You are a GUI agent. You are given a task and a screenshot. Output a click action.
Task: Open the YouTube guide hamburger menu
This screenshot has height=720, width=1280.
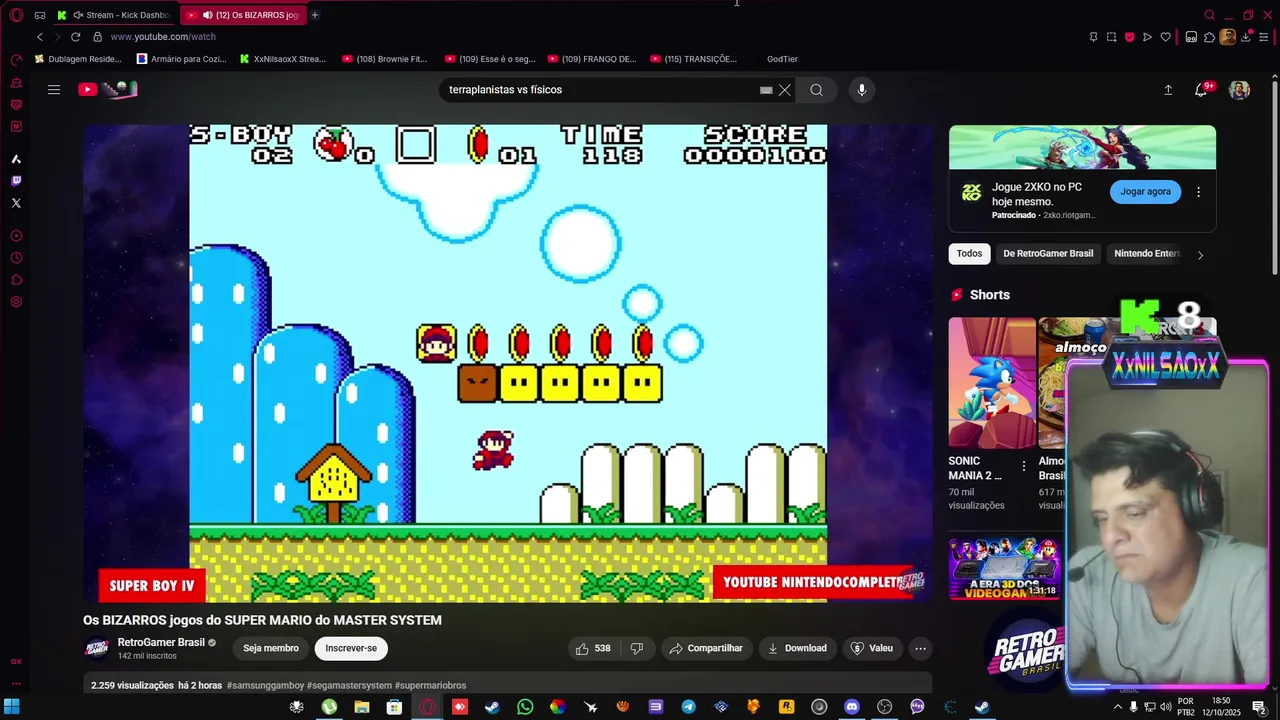pos(54,90)
